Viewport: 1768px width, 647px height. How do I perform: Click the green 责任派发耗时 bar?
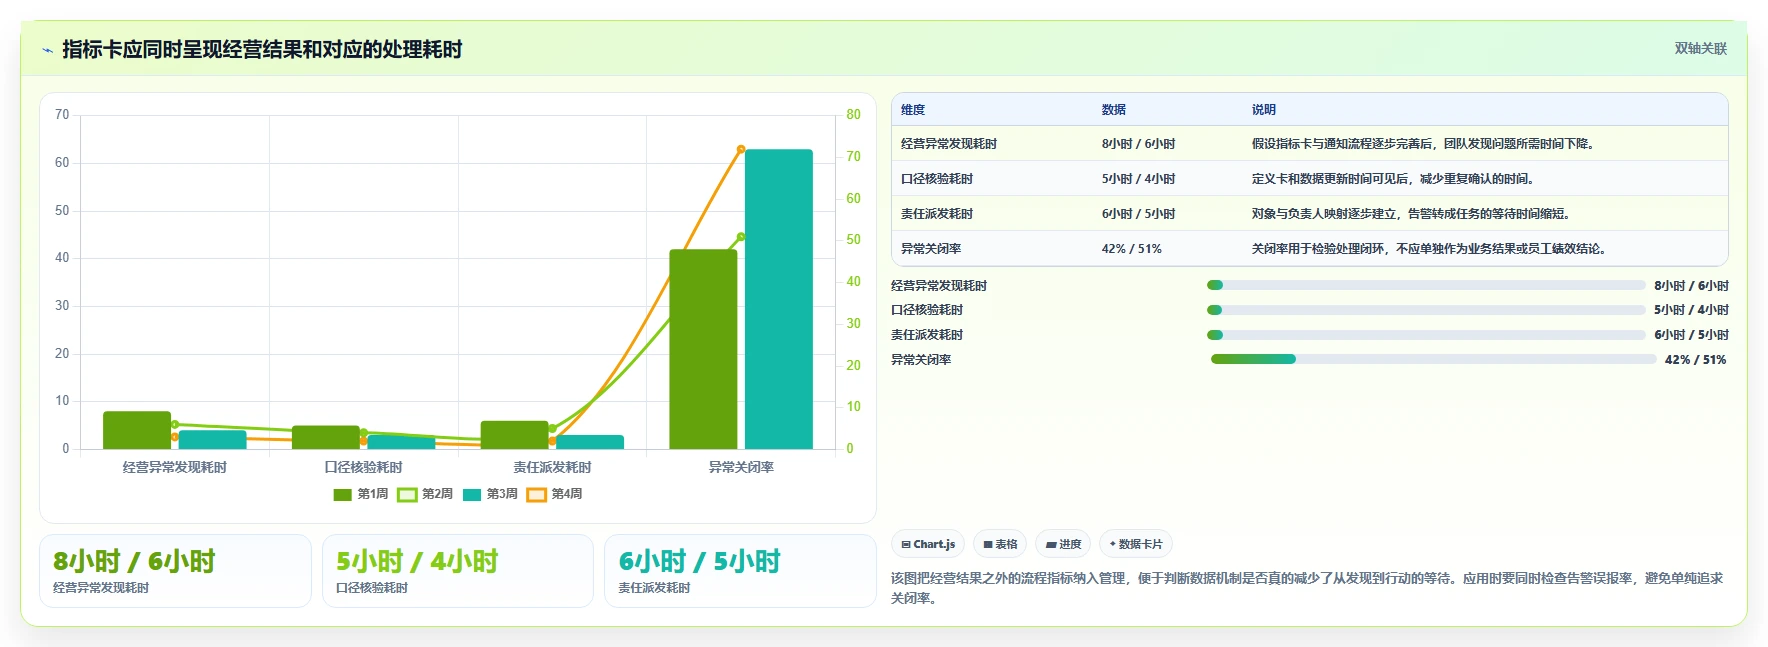click(514, 435)
